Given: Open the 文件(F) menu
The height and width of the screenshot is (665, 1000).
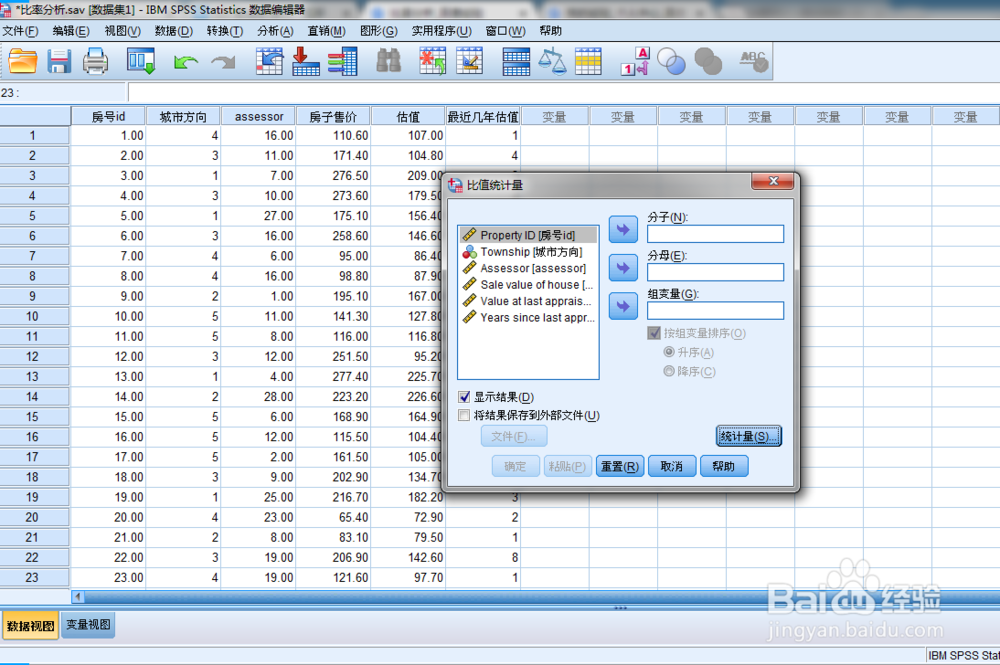Looking at the screenshot, I should point(20,31).
